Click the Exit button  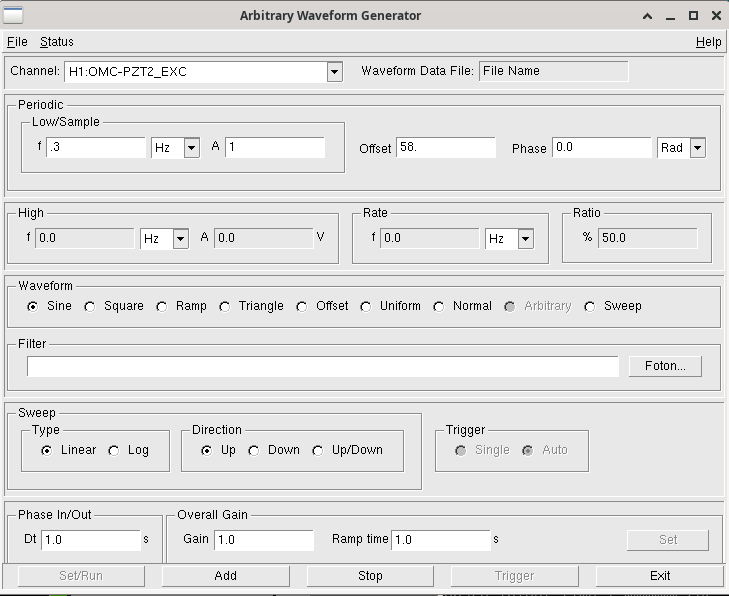[660, 576]
